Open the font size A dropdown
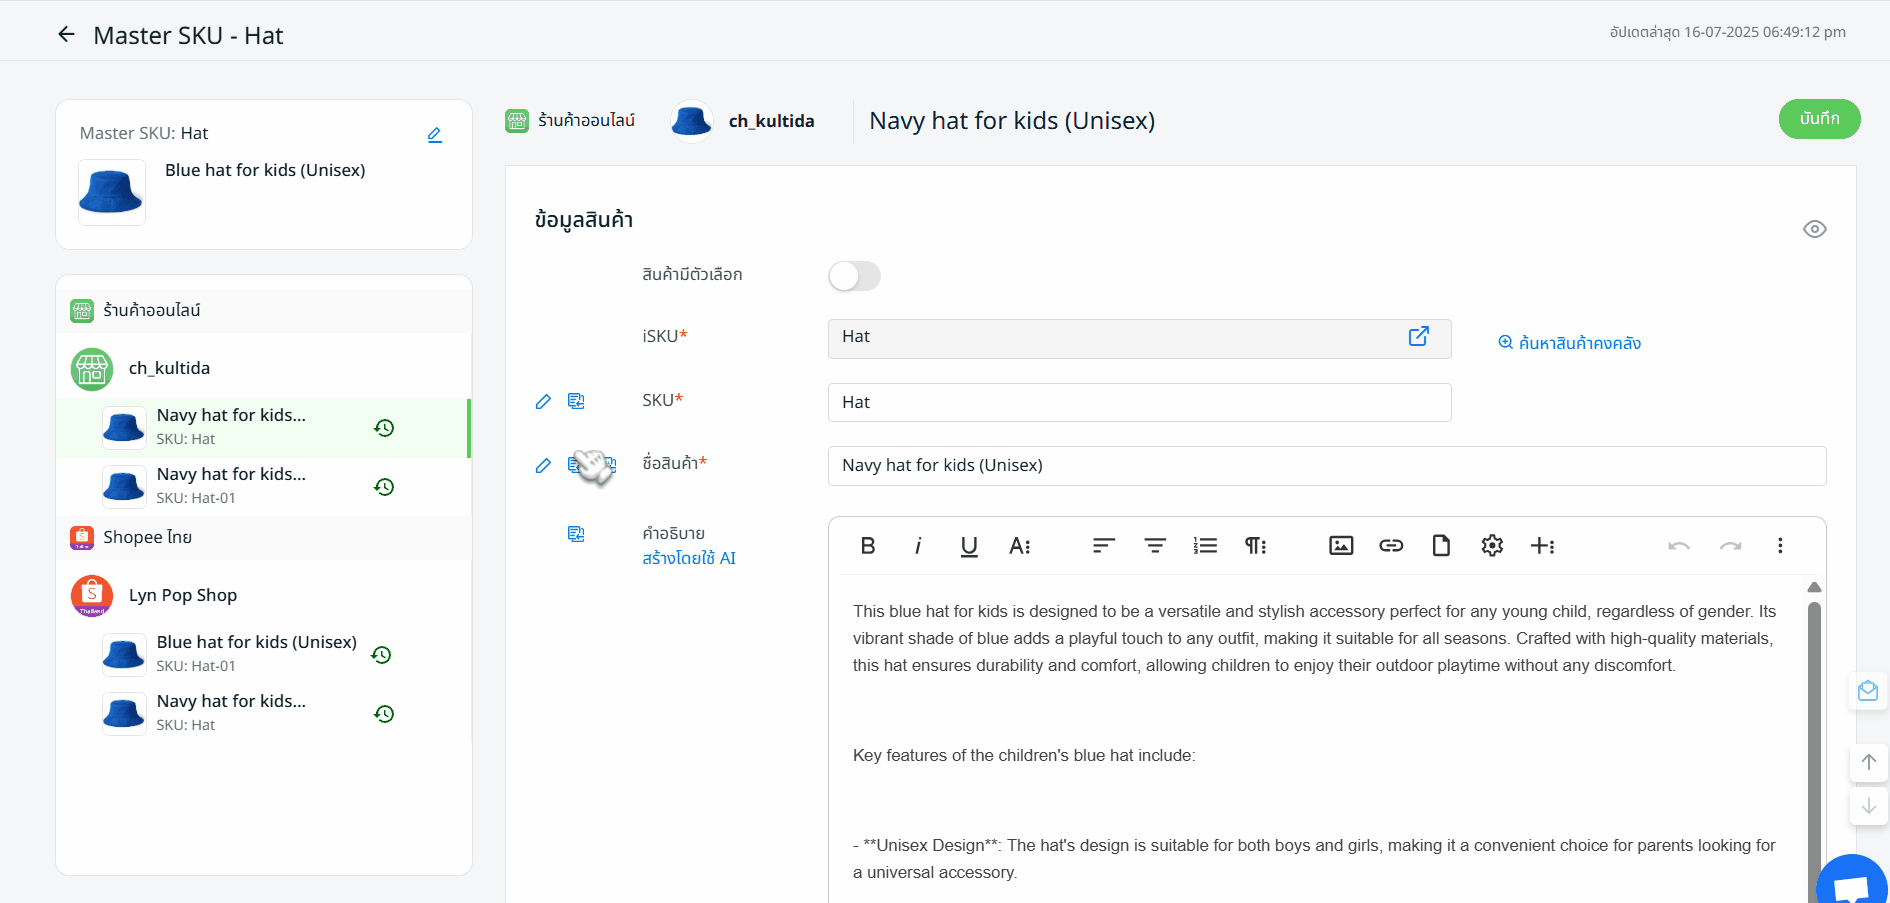The width and height of the screenshot is (1890, 903). click(1019, 546)
